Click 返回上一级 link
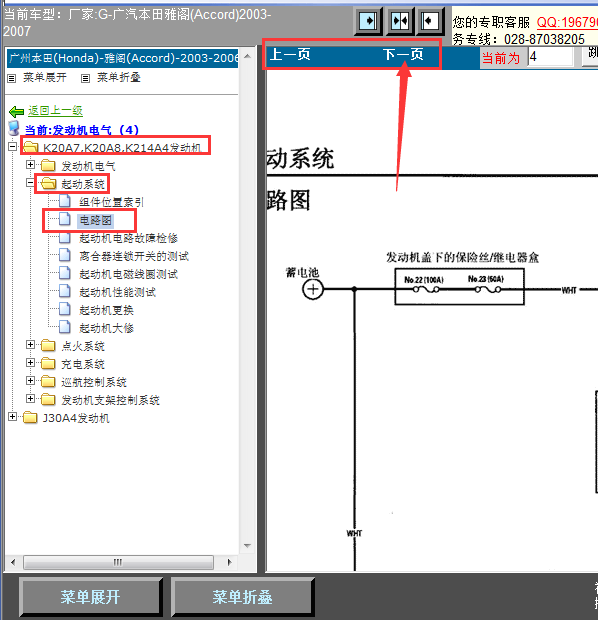Image resolution: width=598 pixels, height=620 pixels. click(55, 111)
